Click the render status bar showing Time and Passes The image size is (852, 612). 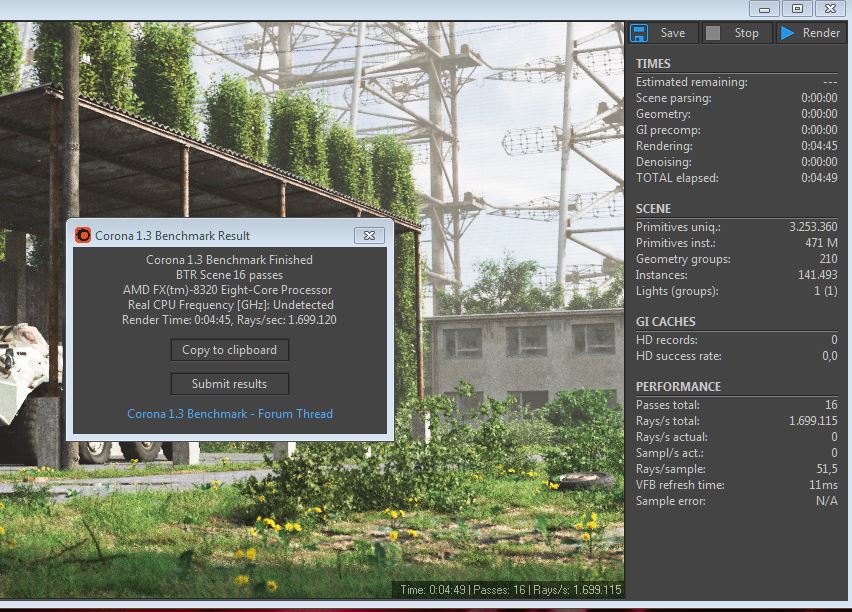pyautogui.click(x=510, y=590)
